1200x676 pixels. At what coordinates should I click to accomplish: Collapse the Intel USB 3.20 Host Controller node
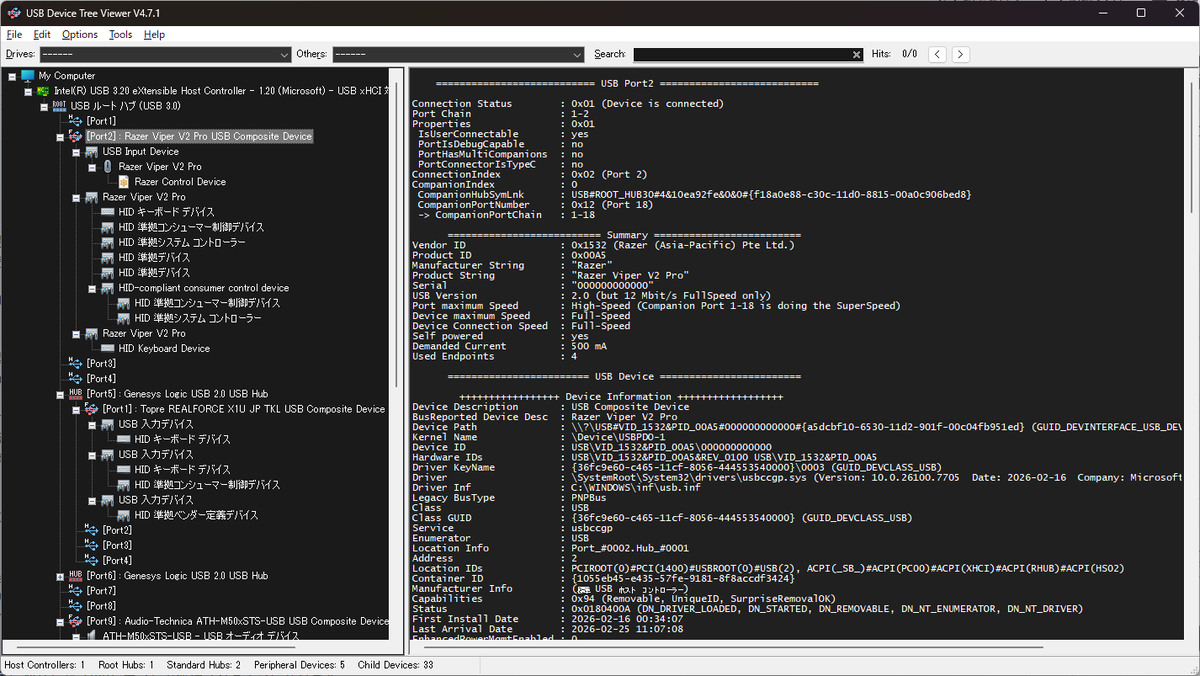click(x=28, y=91)
